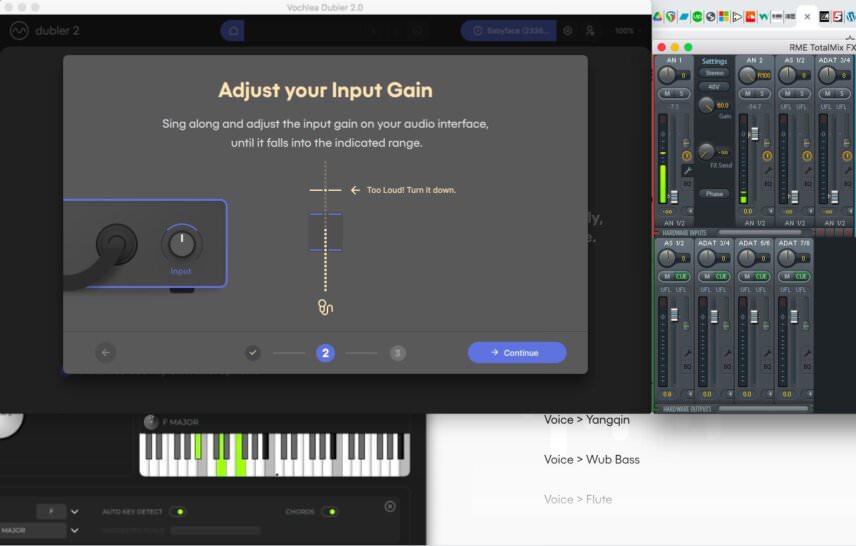
Task: Click the fader on hardware output ADAT 3/4
Action: pyautogui.click(x=714, y=317)
